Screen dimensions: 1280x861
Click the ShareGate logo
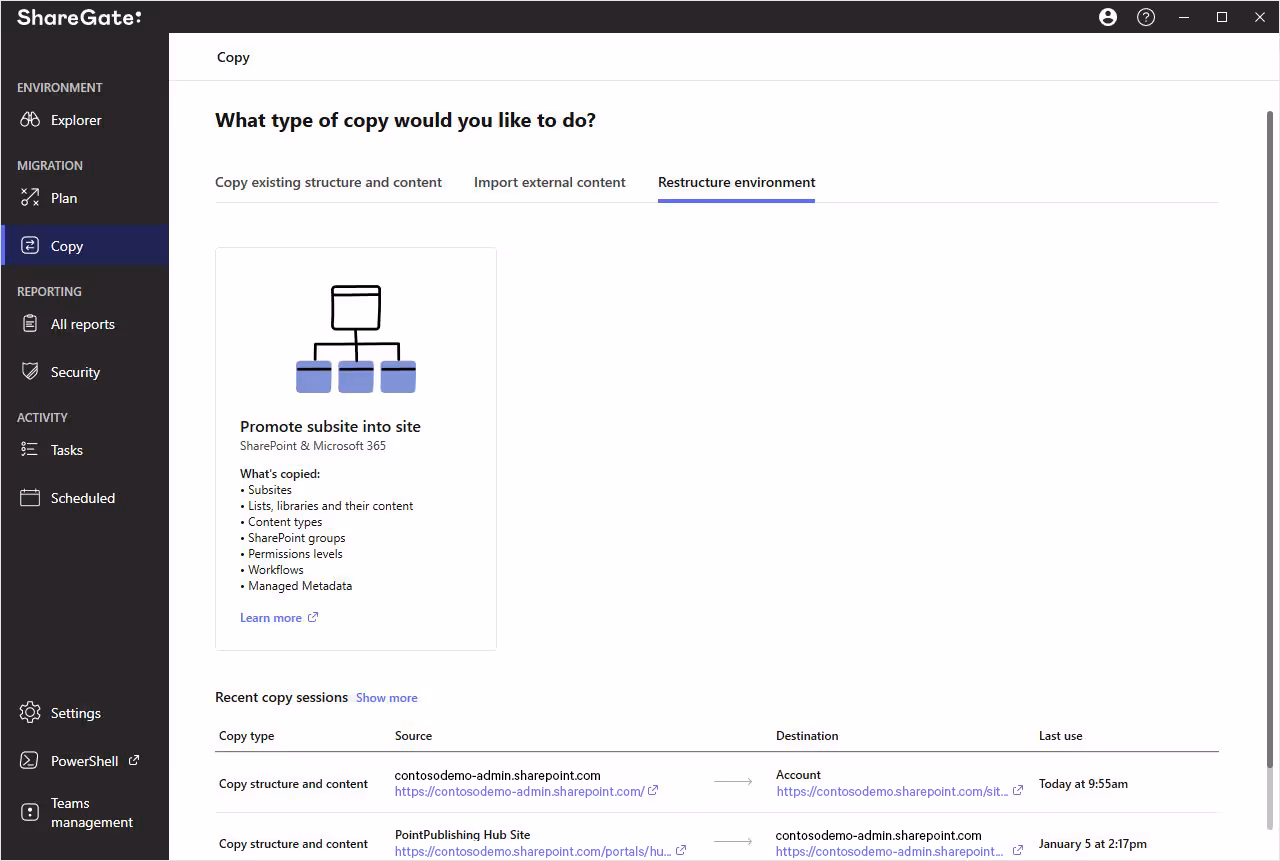(x=79, y=17)
